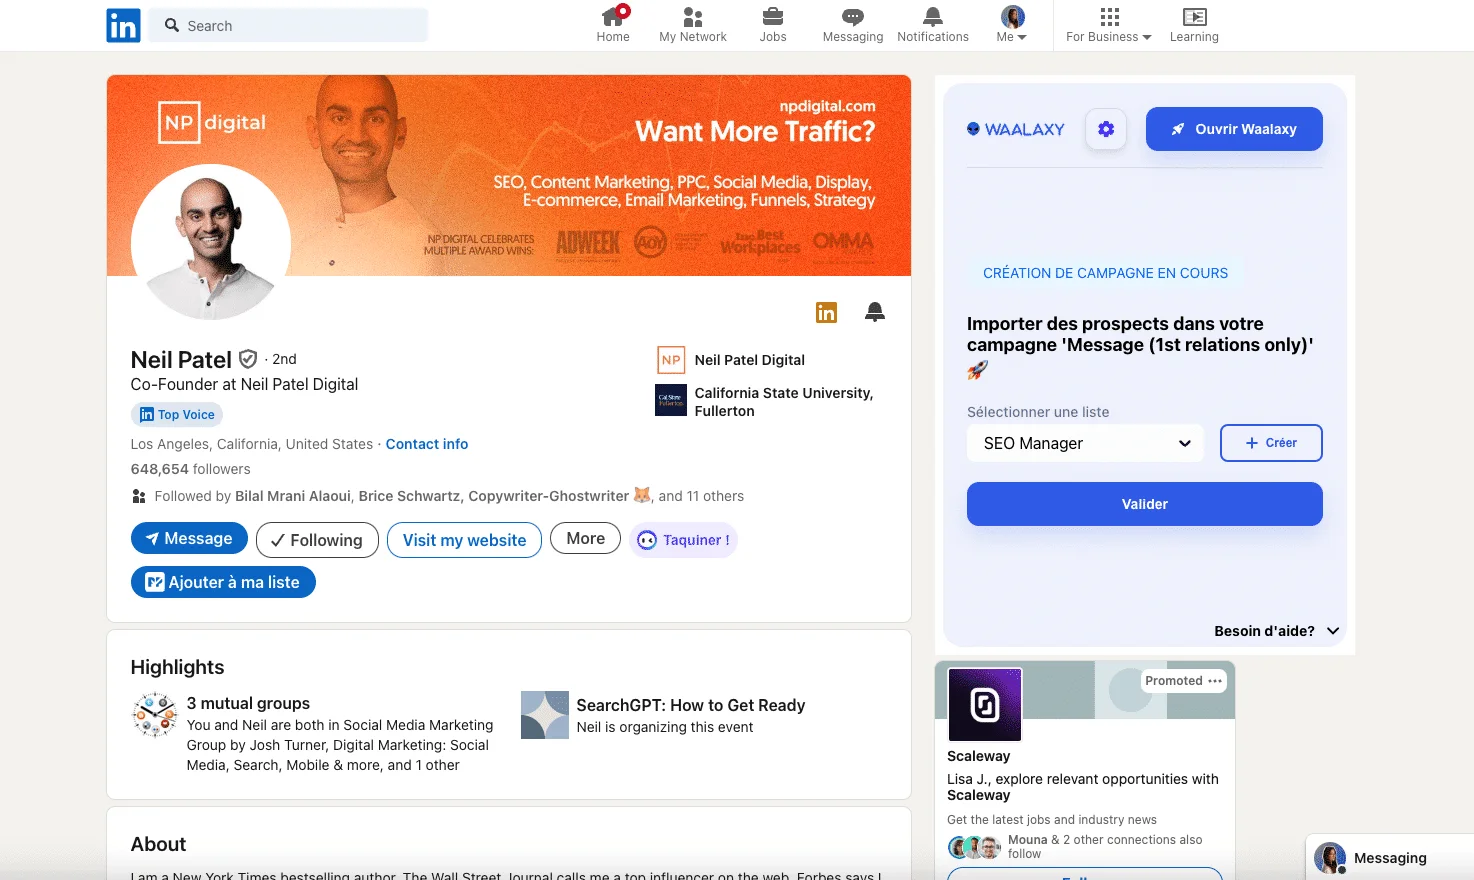Image resolution: width=1474 pixels, height=880 pixels.
Task: Click the SearchGPT event thumbnail
Action: click(x=545, y=715)
